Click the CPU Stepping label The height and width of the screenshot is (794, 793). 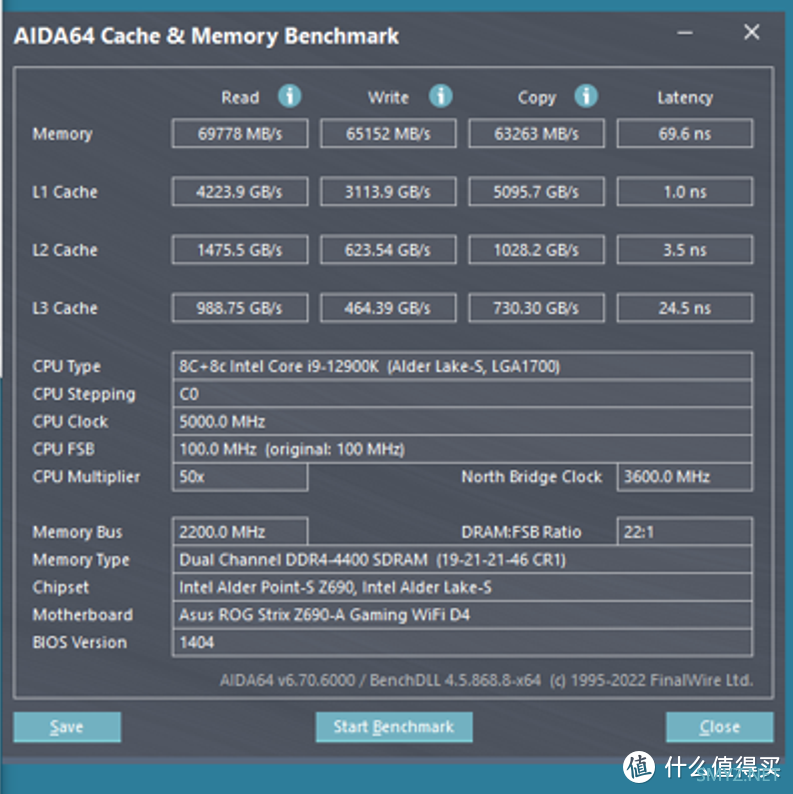click(x=84, y=394)
